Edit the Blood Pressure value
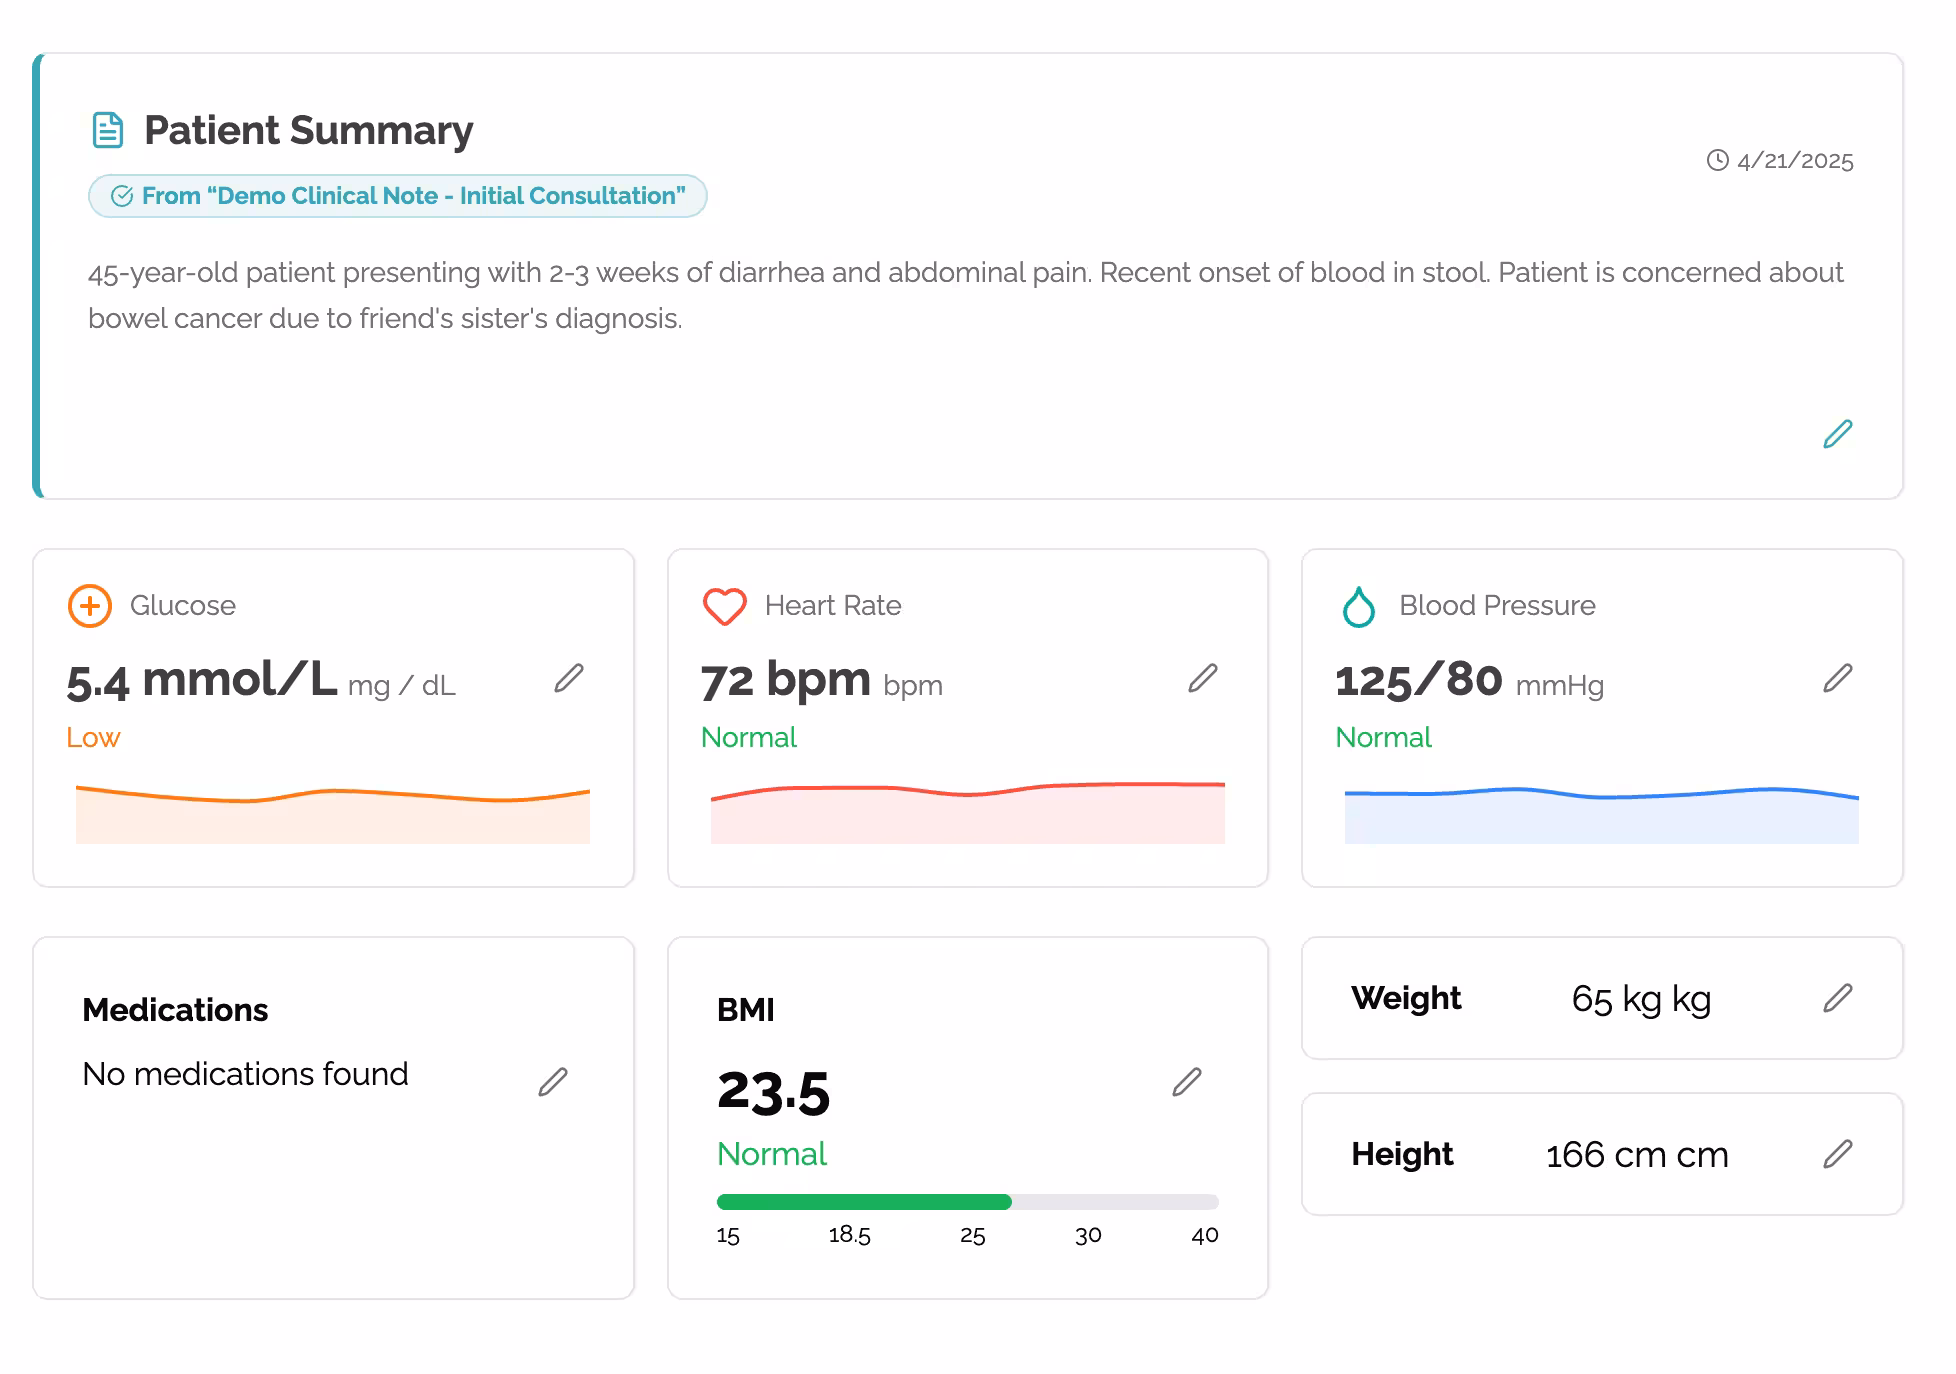1956x1374 pixels. [x=1838, y=678]
